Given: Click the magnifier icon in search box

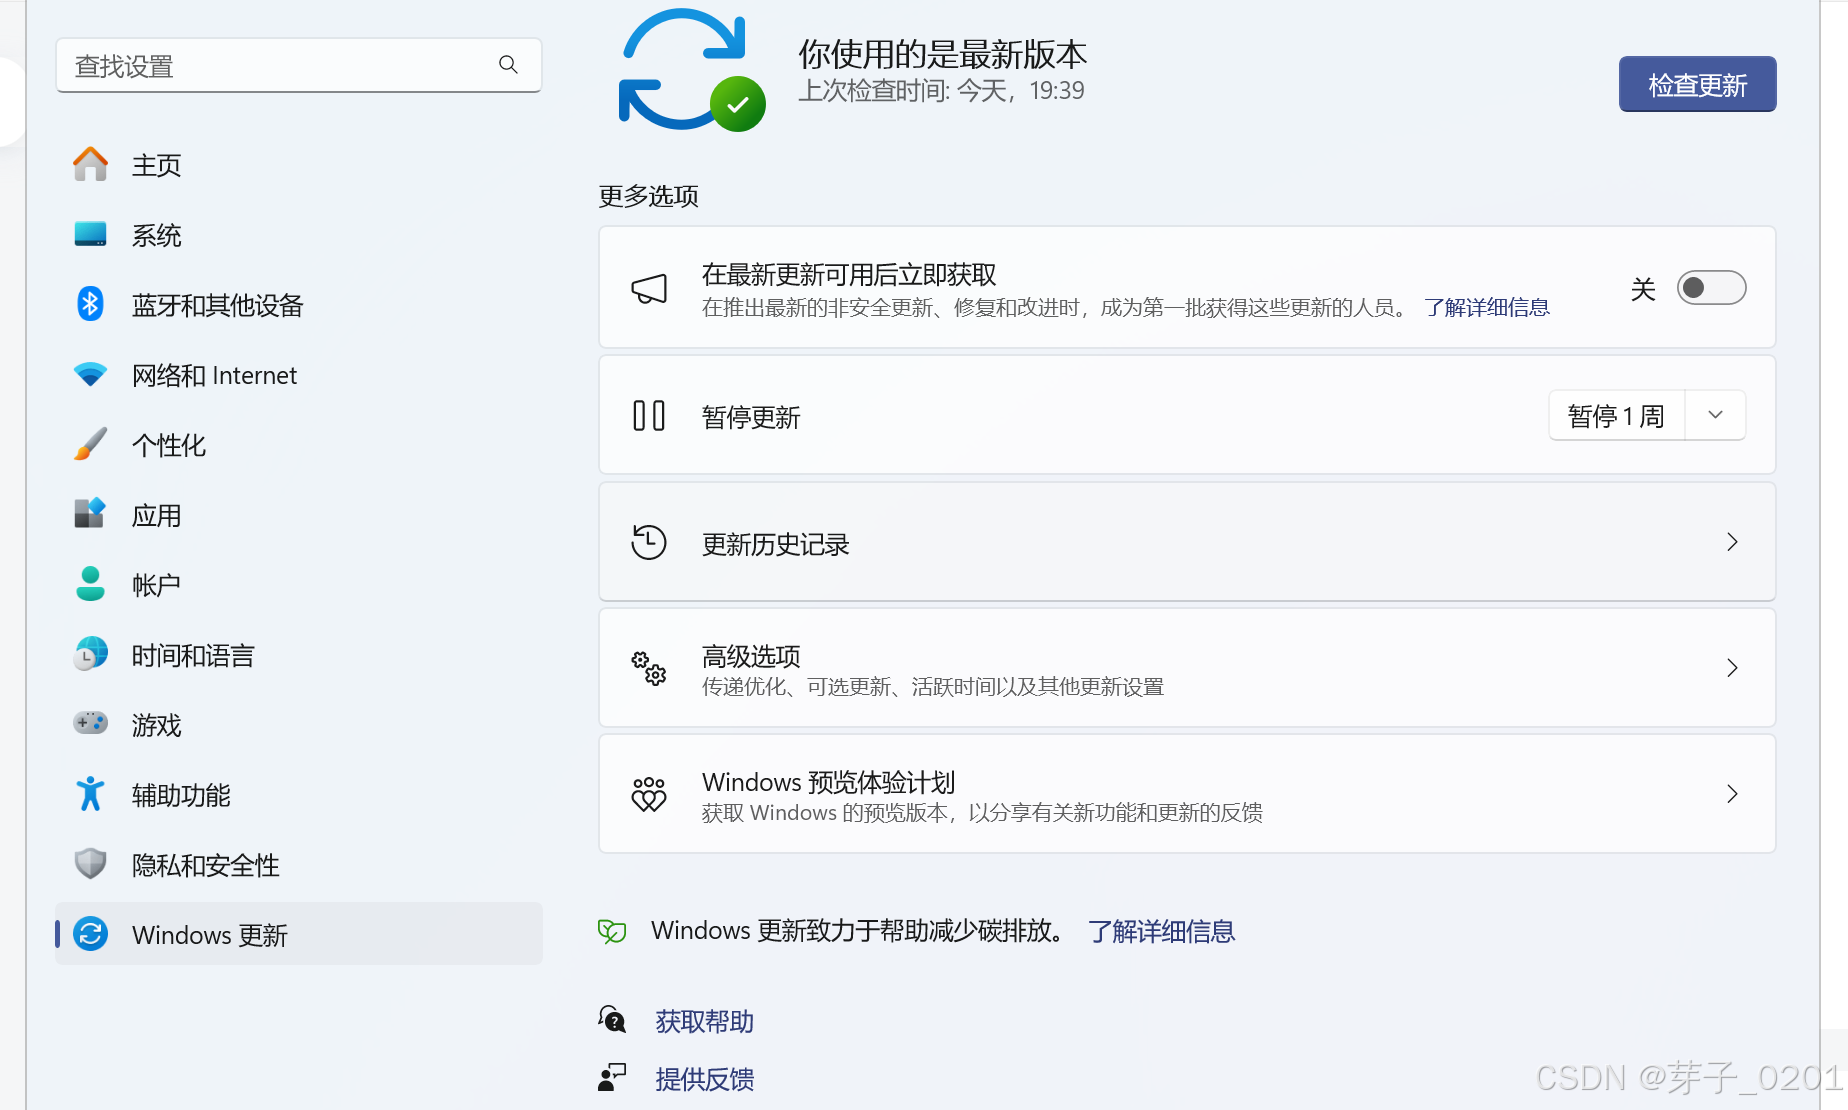Looking at the screenshot, I should pos(508,65).
